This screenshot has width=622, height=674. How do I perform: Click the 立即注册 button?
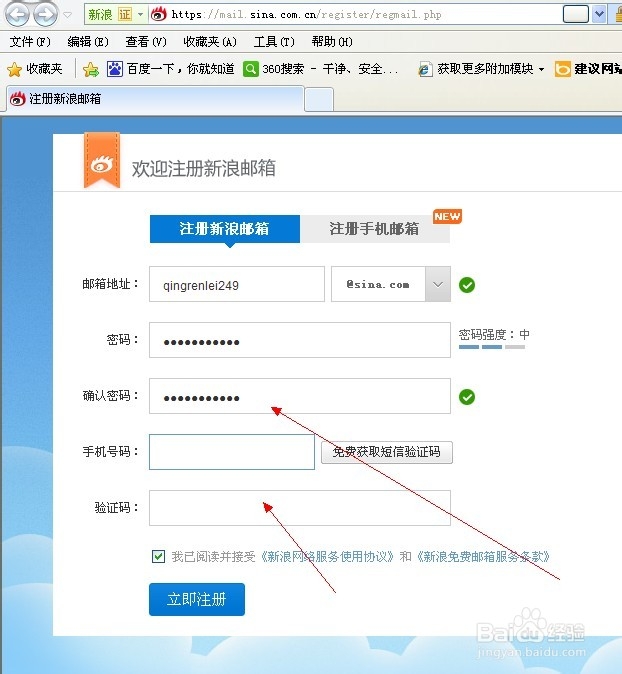(x=197, y=599)
